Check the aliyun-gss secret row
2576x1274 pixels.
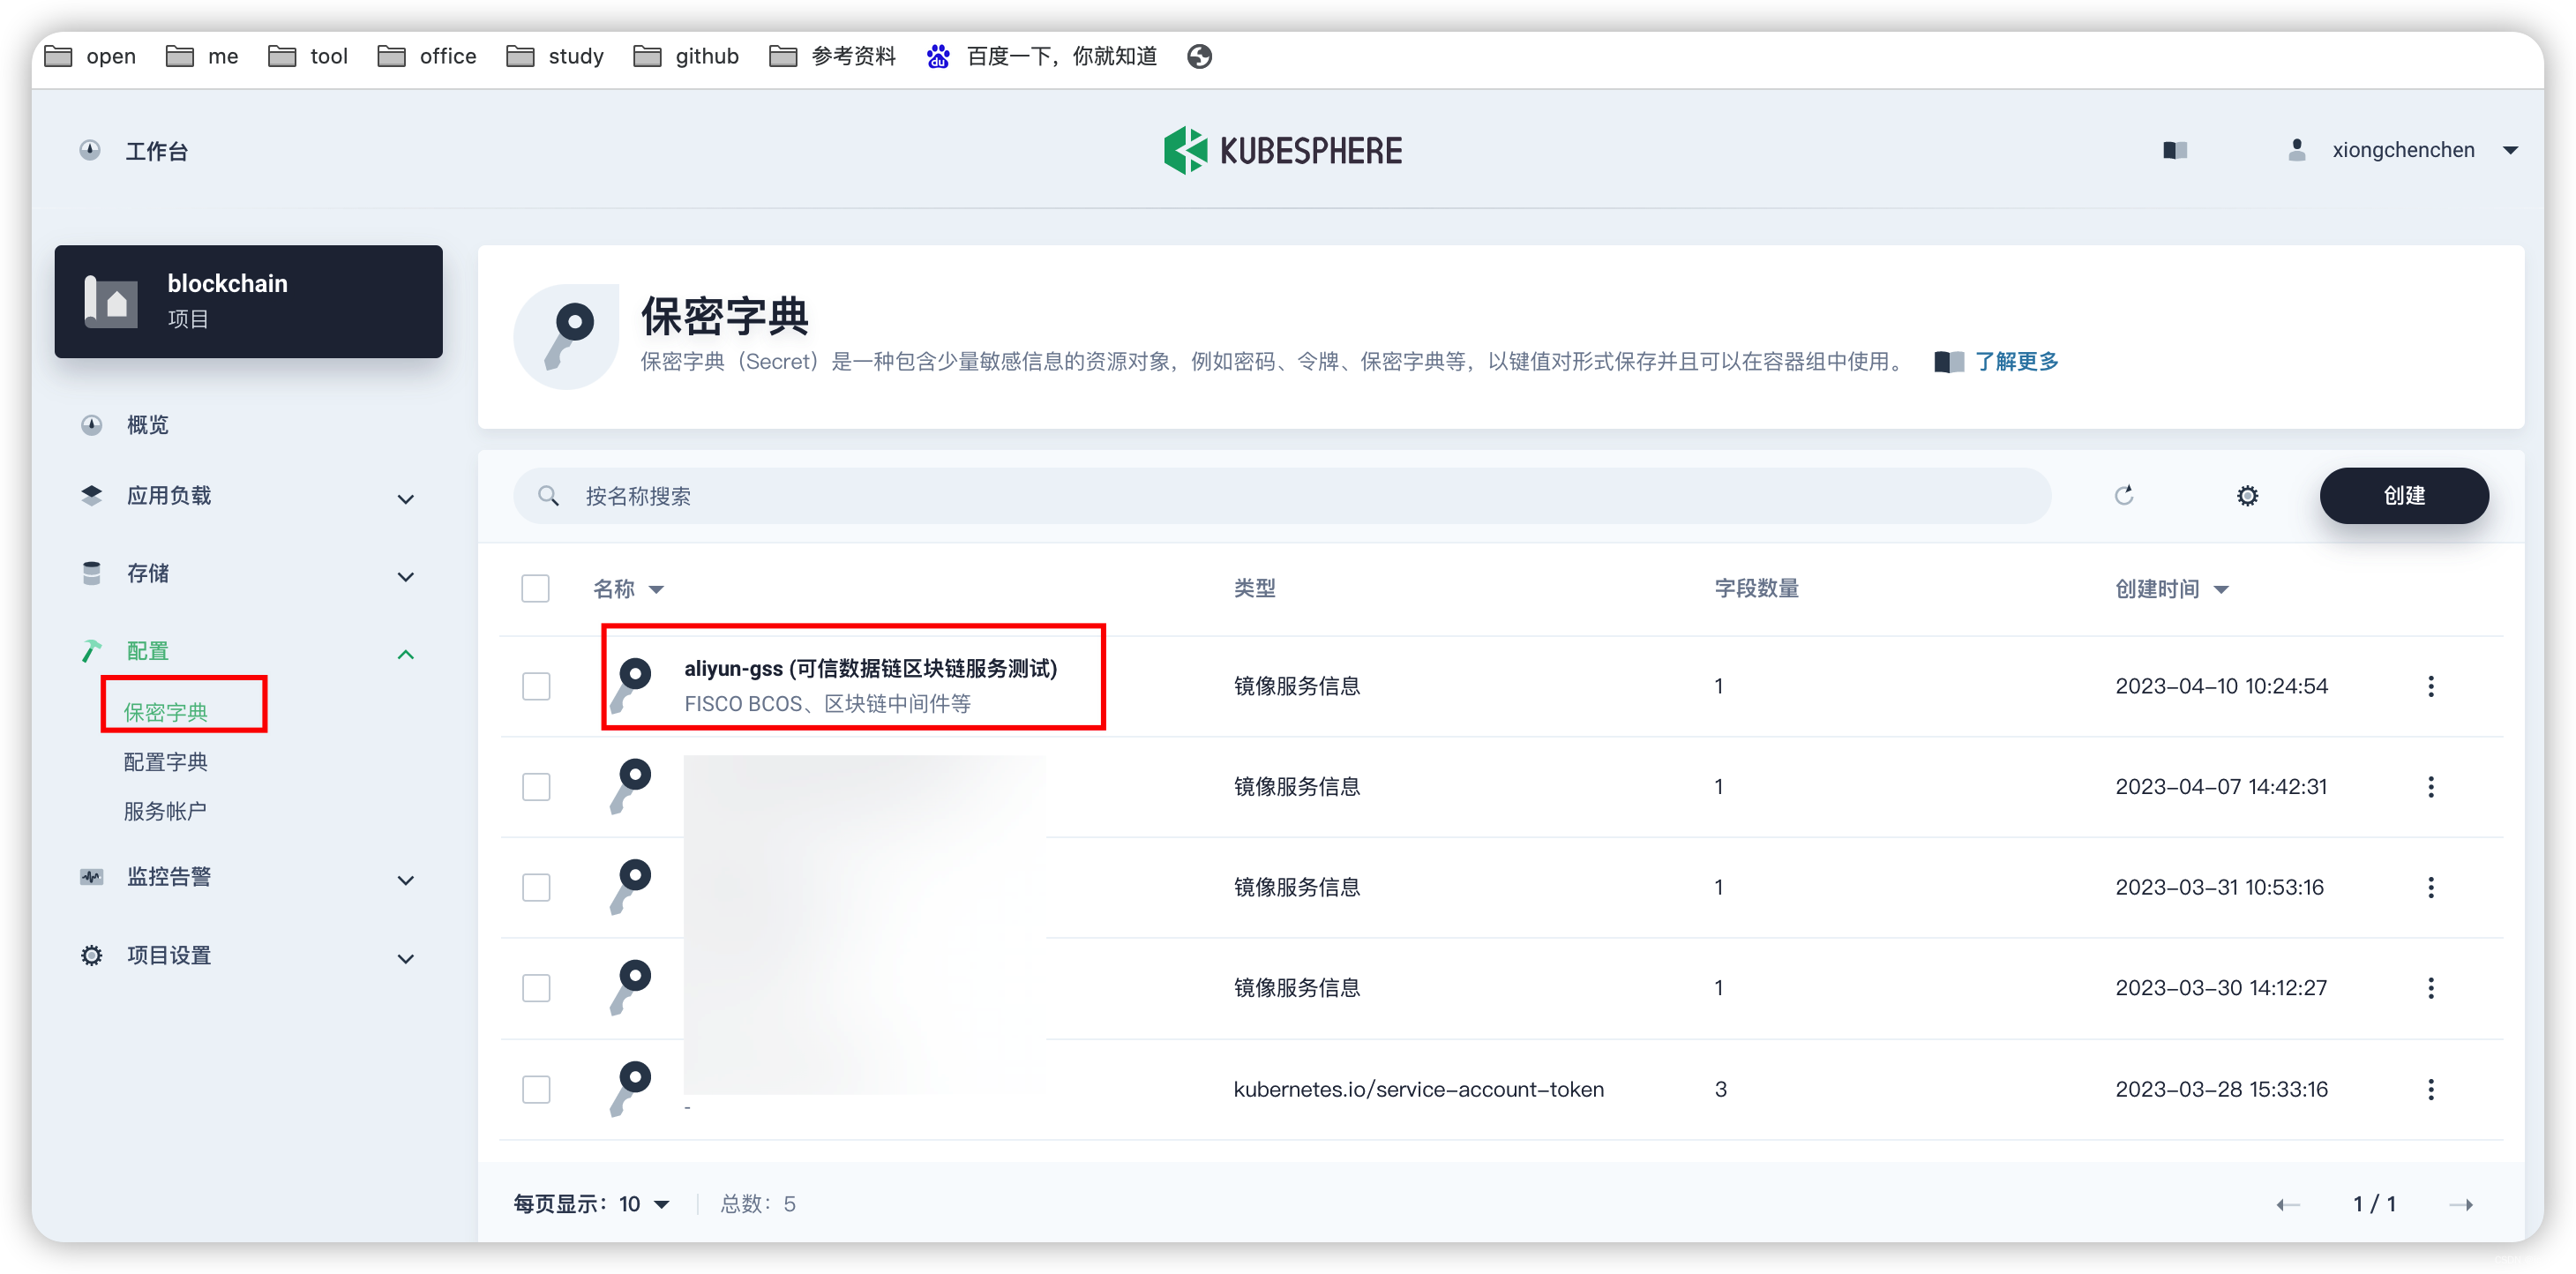(536, 686)
